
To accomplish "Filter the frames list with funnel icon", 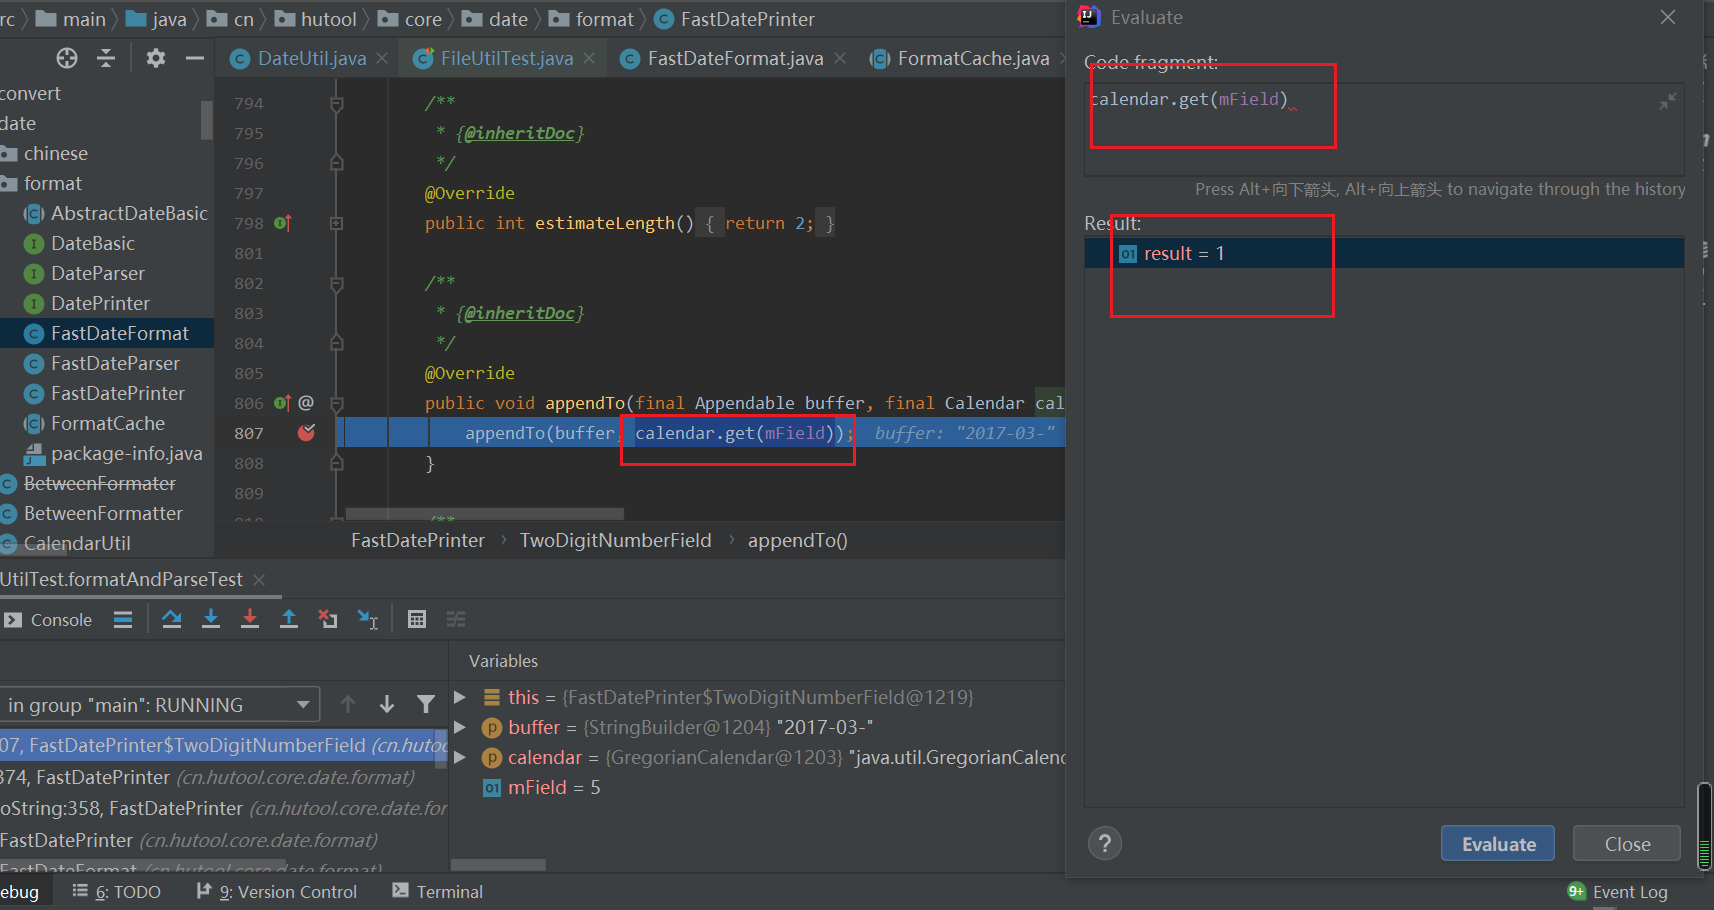I will [x=426, y=705].
